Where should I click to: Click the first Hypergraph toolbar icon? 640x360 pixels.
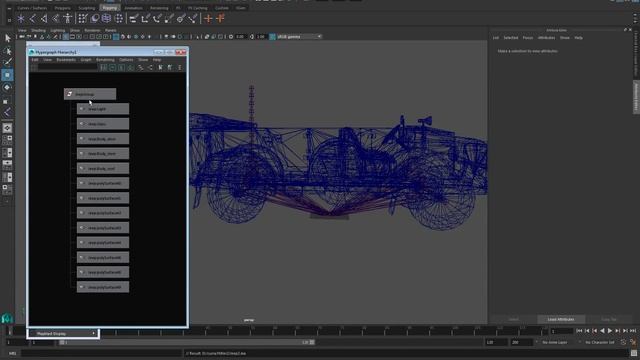(104, 67)
